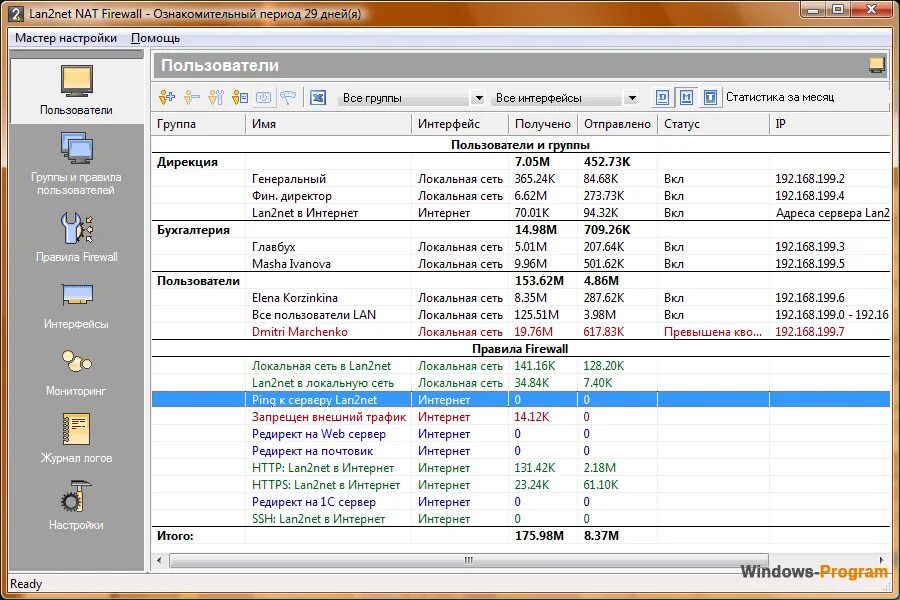The width and height of the screenshot is (900, 600).
Task: Show daily statistics (D button)
Action: (662, 98)
